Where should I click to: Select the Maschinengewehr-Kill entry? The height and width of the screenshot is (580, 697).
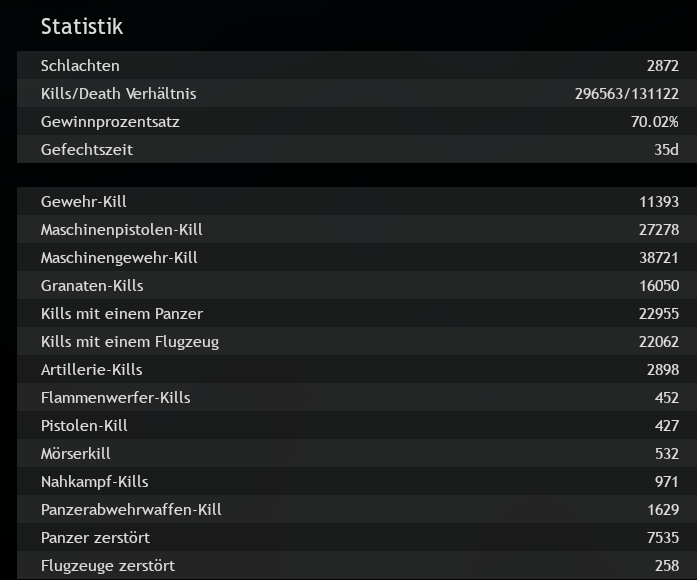357,257
